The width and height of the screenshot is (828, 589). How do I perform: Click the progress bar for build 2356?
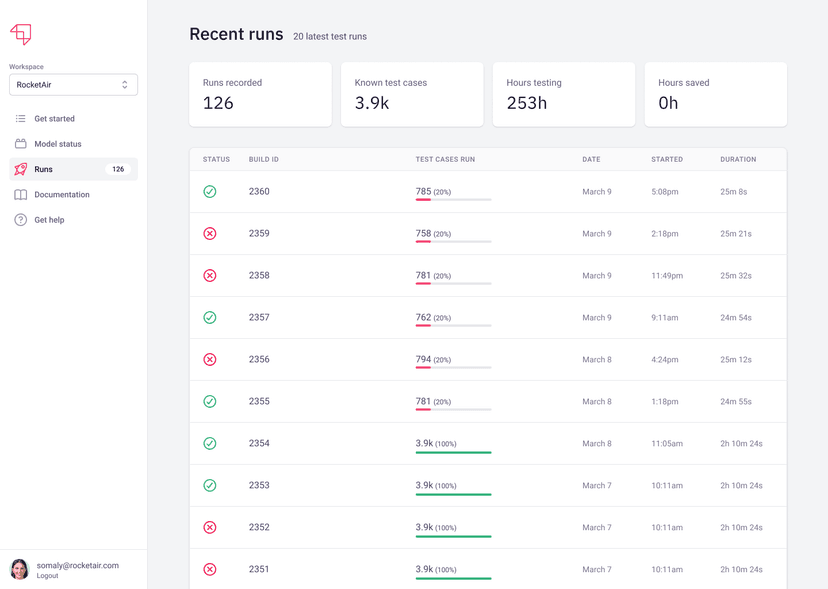[x=453, y=368]
